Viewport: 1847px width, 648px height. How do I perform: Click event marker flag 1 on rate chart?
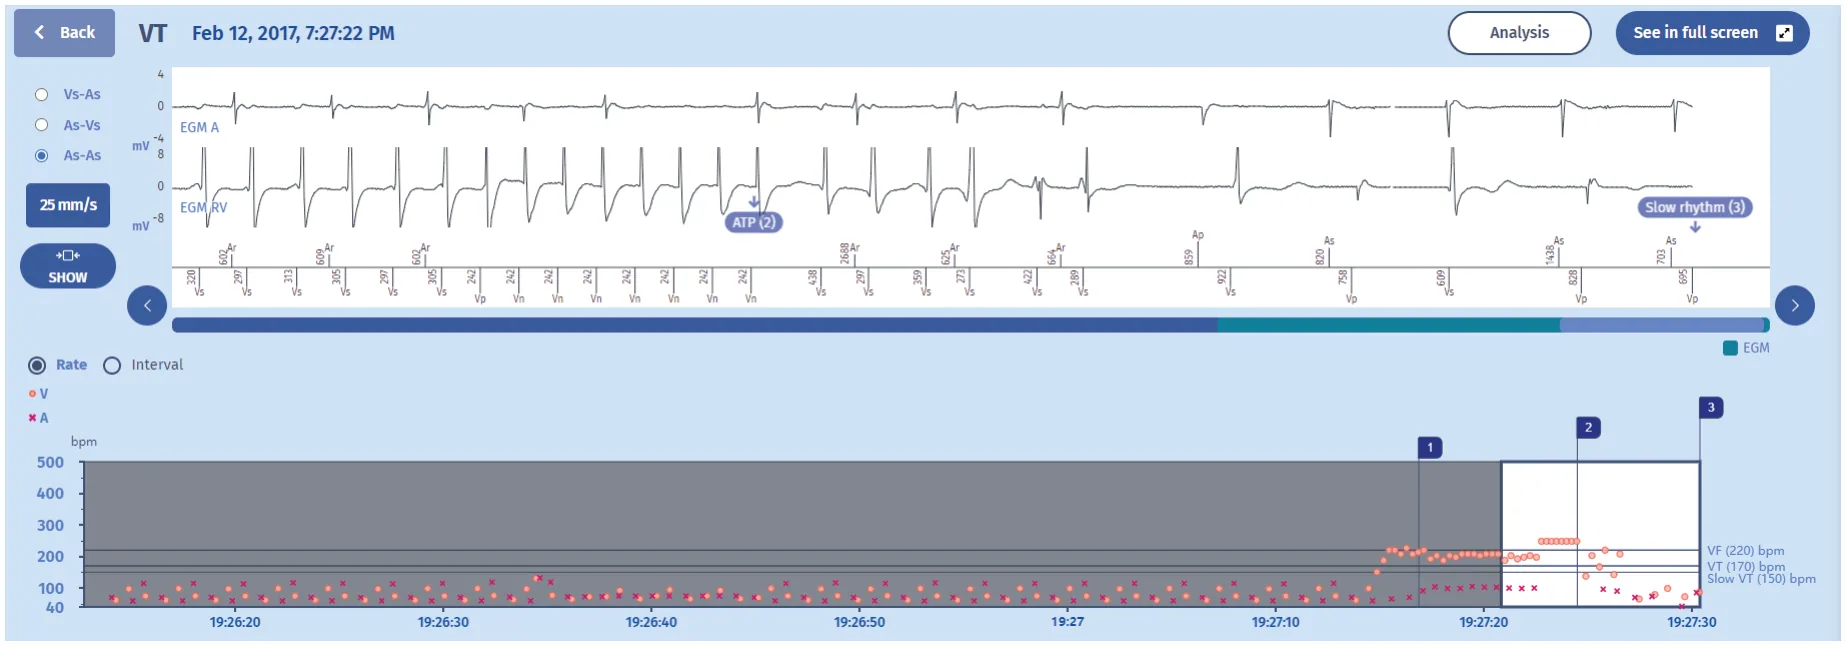point(1430,447)
